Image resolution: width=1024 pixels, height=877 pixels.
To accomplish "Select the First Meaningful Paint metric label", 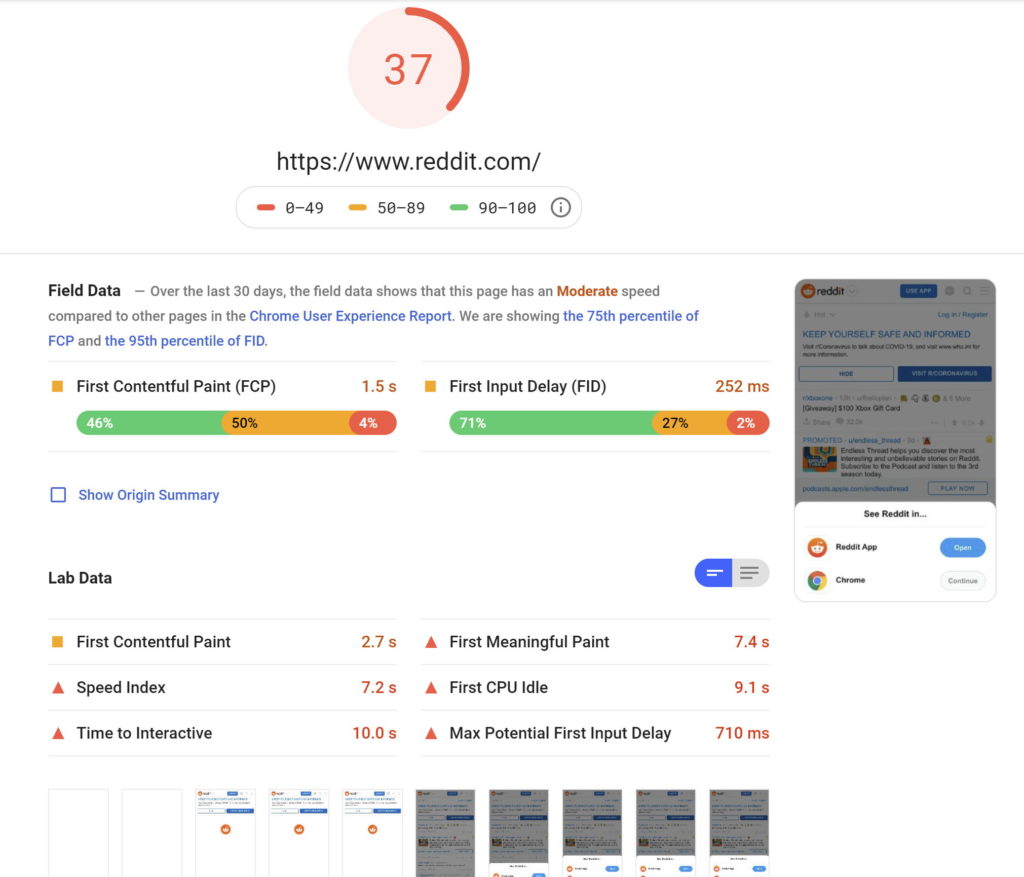I will click(x=529, y=642).
